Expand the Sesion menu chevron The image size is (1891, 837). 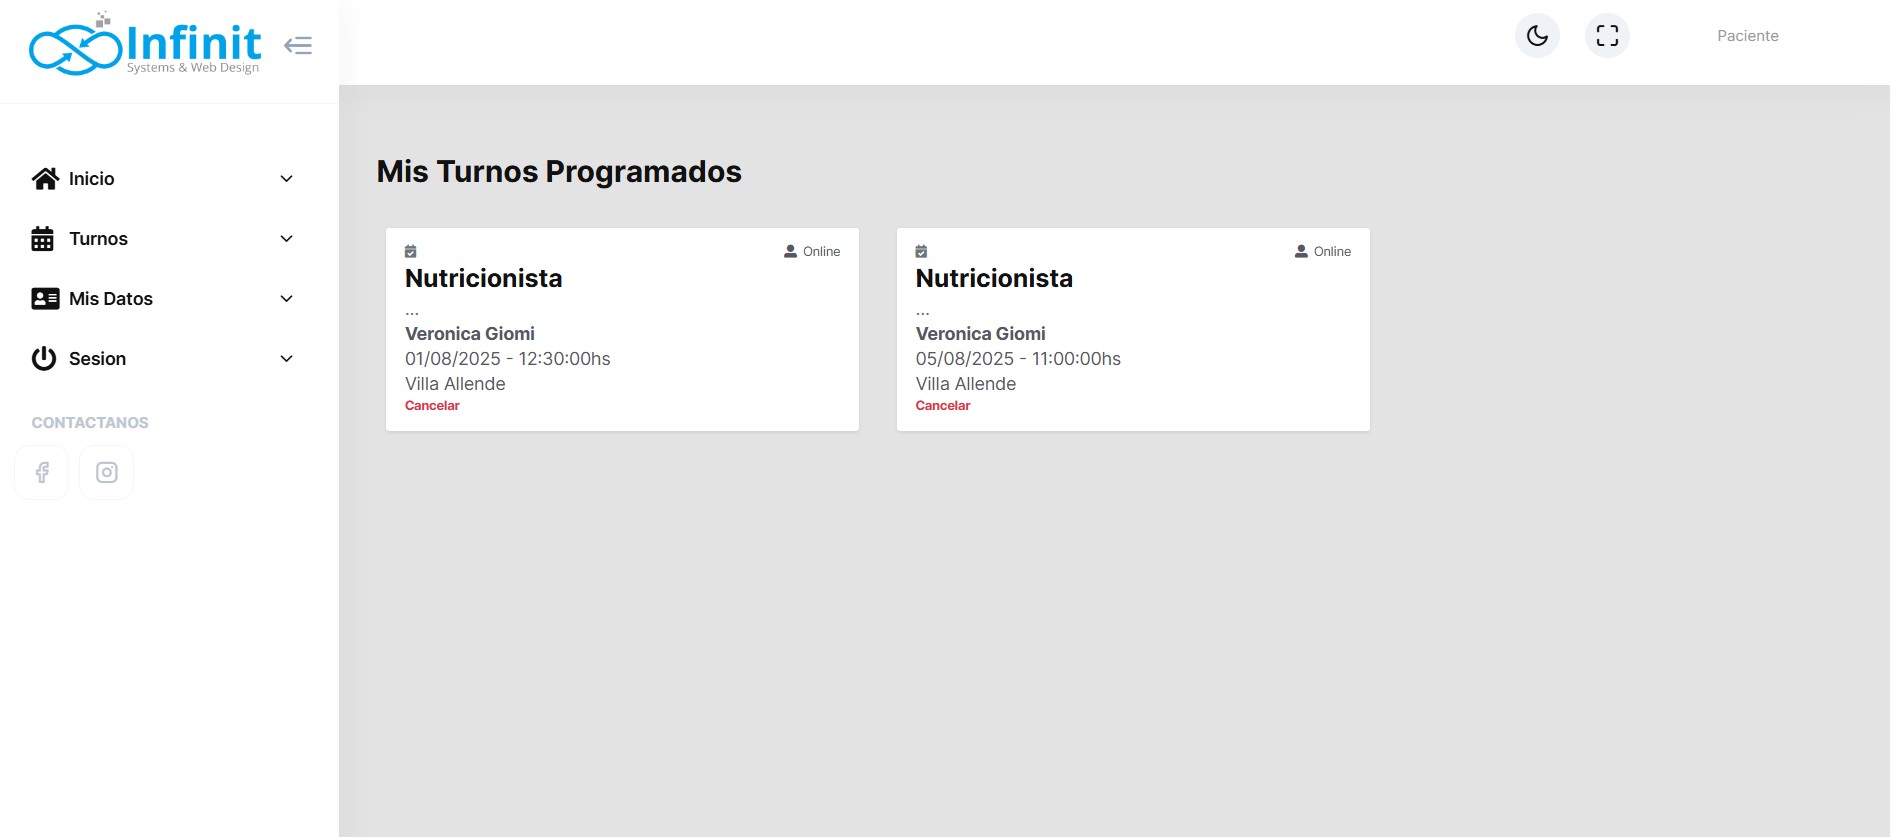point(286,359)
